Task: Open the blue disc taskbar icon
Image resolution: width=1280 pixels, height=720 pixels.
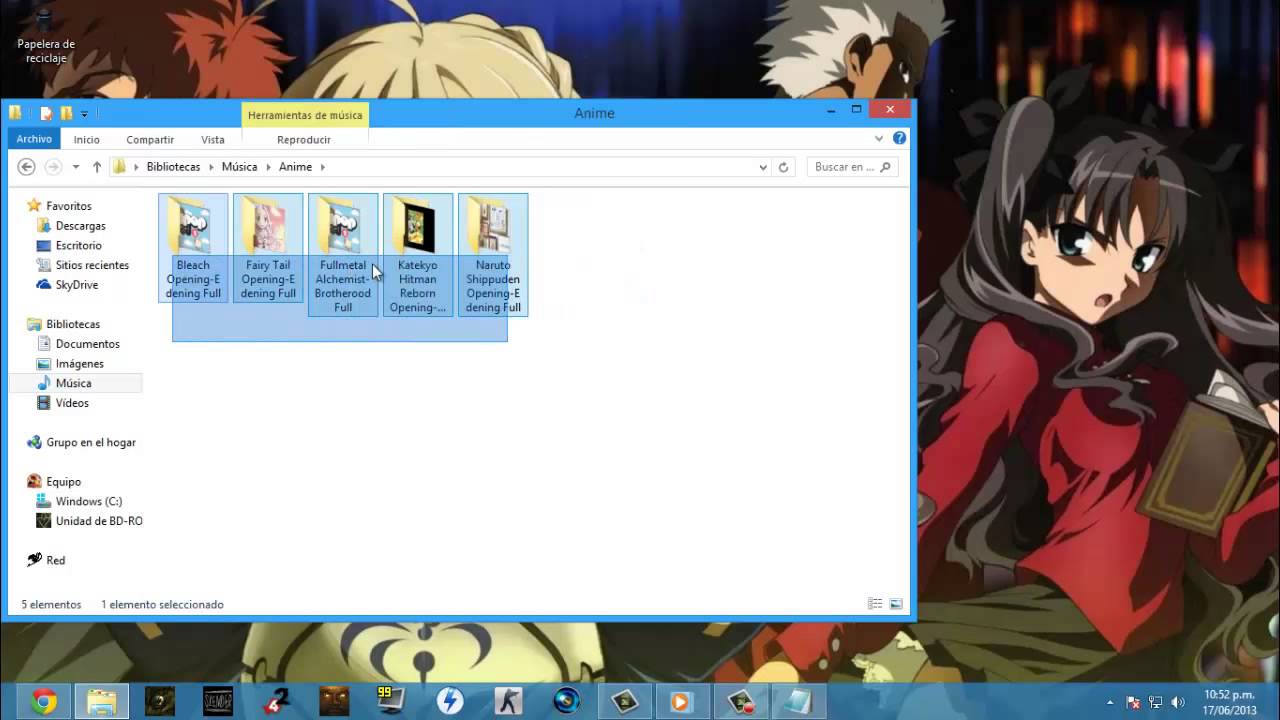Action: 565,702
